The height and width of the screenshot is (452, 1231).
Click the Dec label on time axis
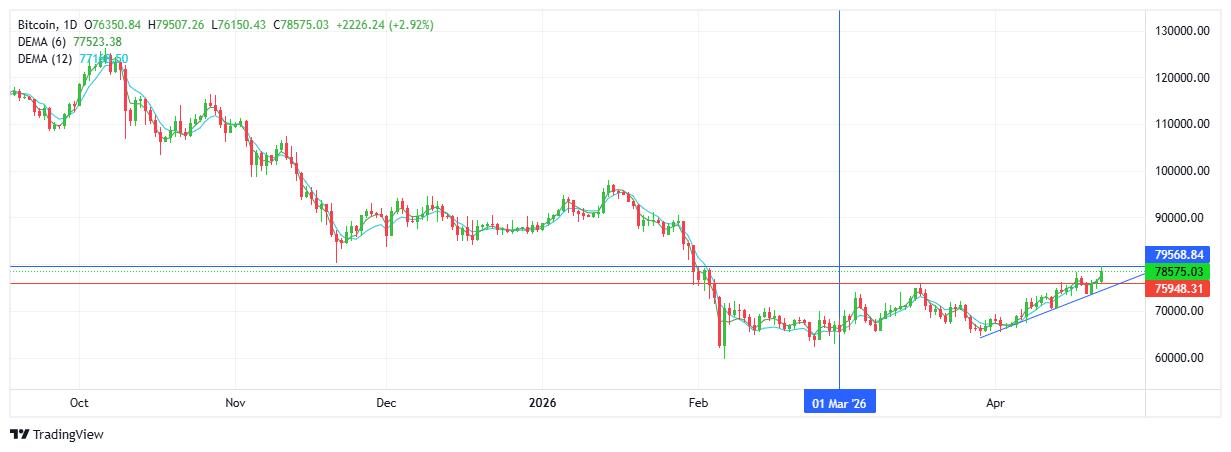(x=386, y=402)
